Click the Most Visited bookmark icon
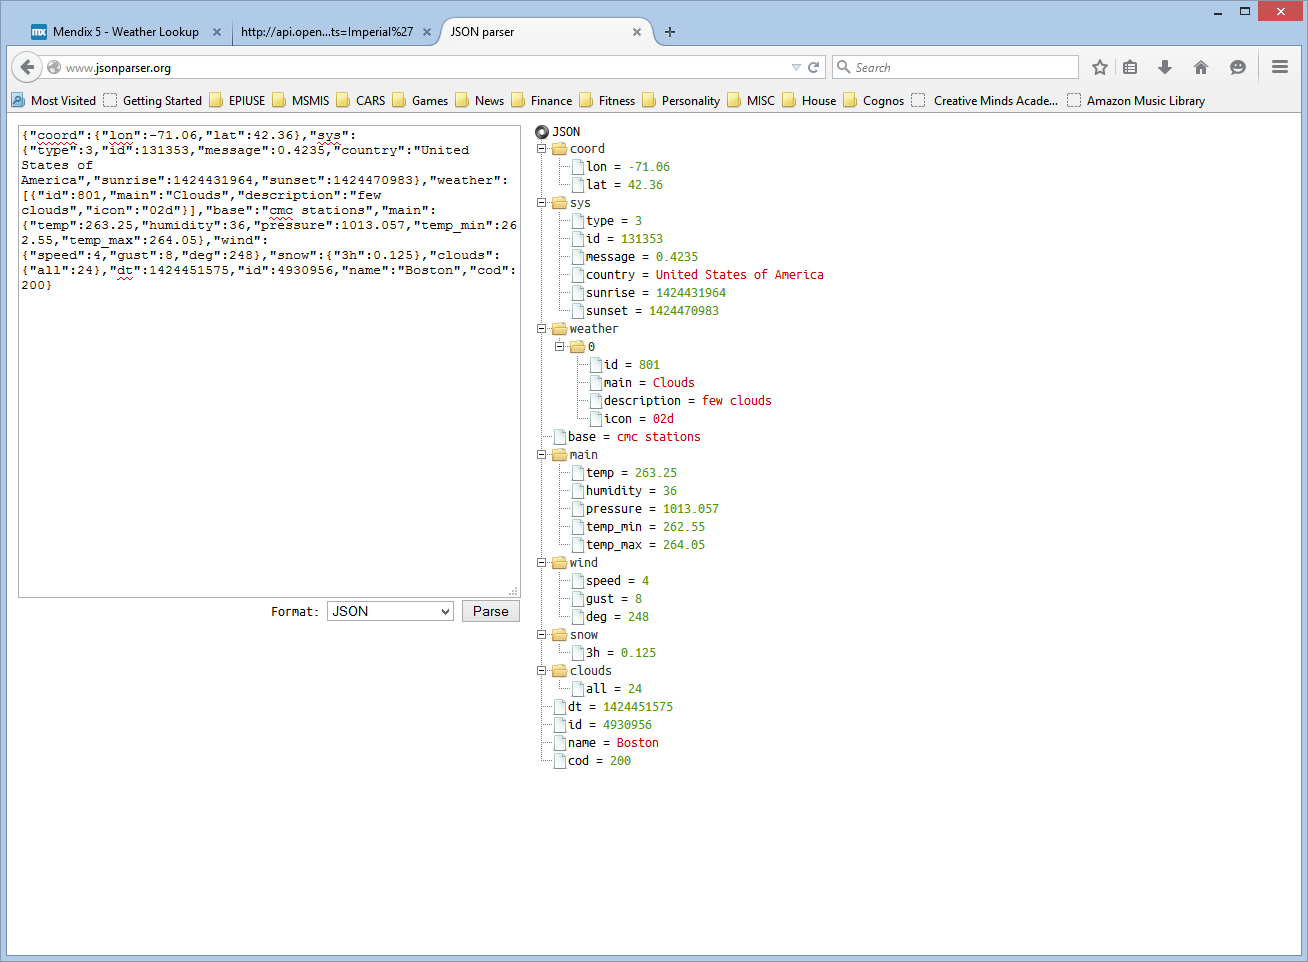Viewport: 1308px width, 962px height. [x=18, y=100]
